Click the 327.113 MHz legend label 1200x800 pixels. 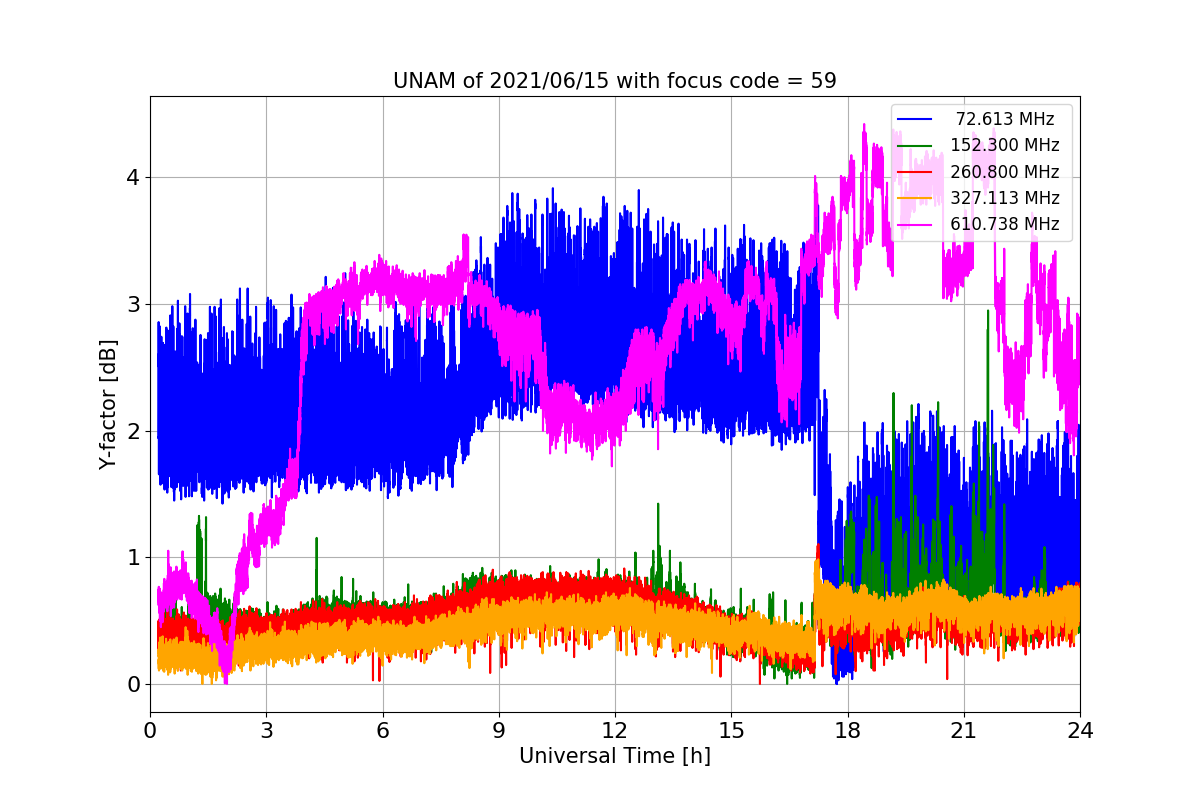[x=1005, y=198]
